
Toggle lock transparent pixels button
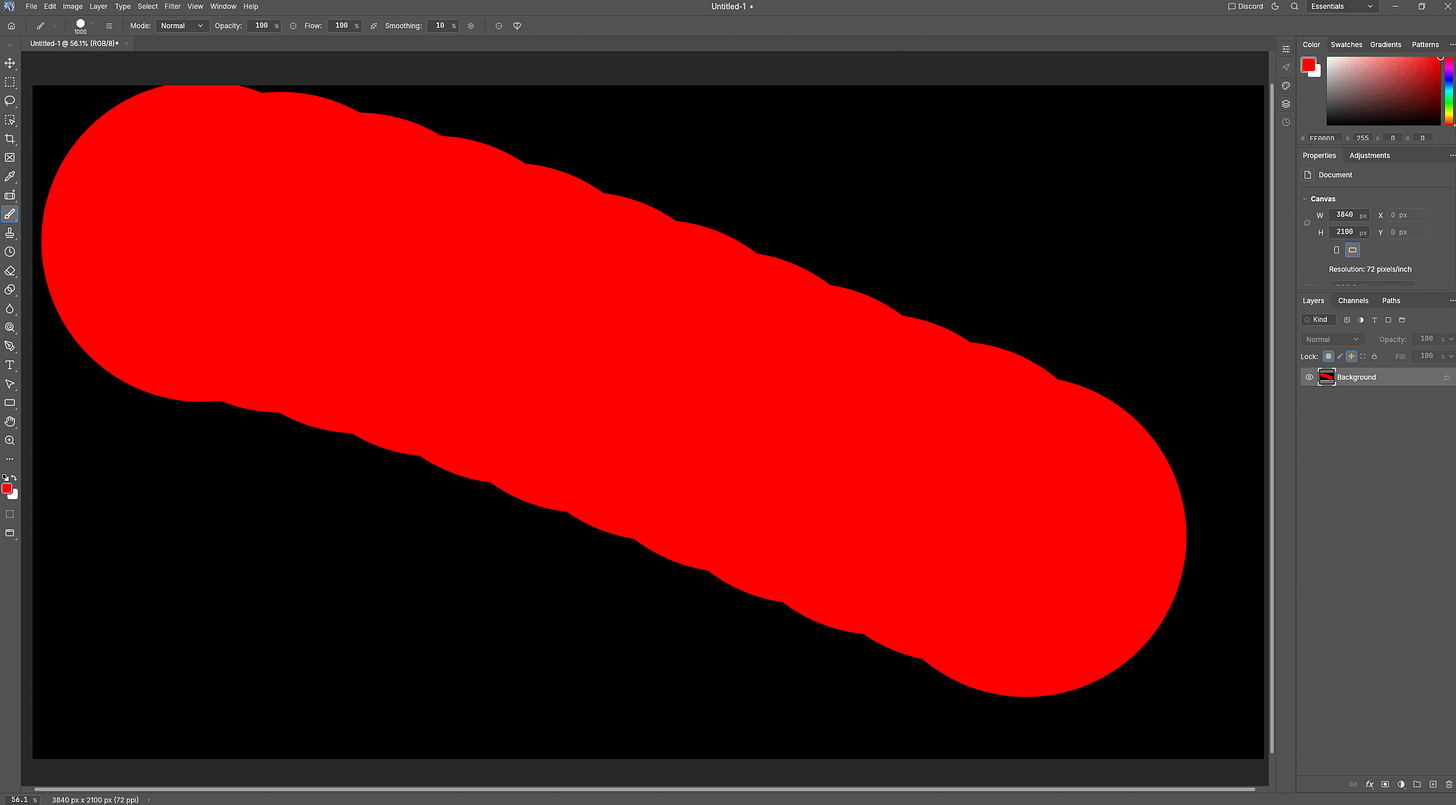coord(1329,356)
